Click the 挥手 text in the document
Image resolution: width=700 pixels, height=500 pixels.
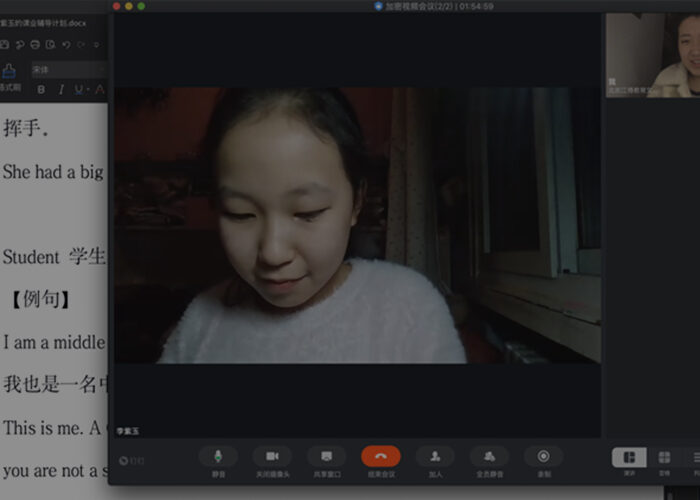(25, 129)
